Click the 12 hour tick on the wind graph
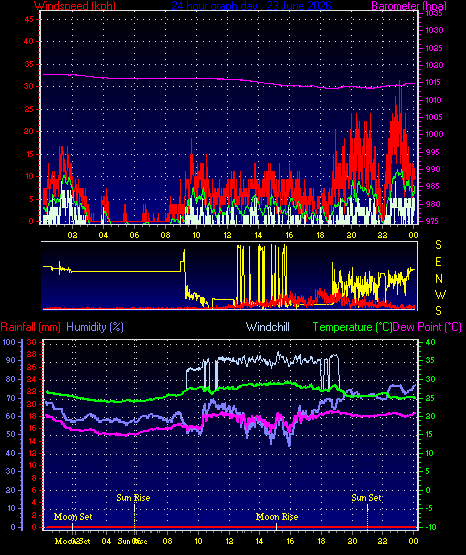The image size is (466, 555). coord(227,235)
